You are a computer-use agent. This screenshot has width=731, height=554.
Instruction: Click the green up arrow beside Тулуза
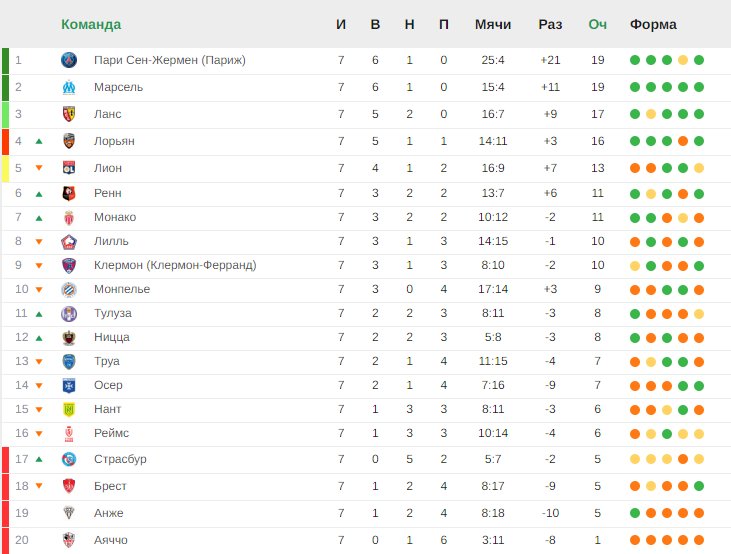point(39,314)
